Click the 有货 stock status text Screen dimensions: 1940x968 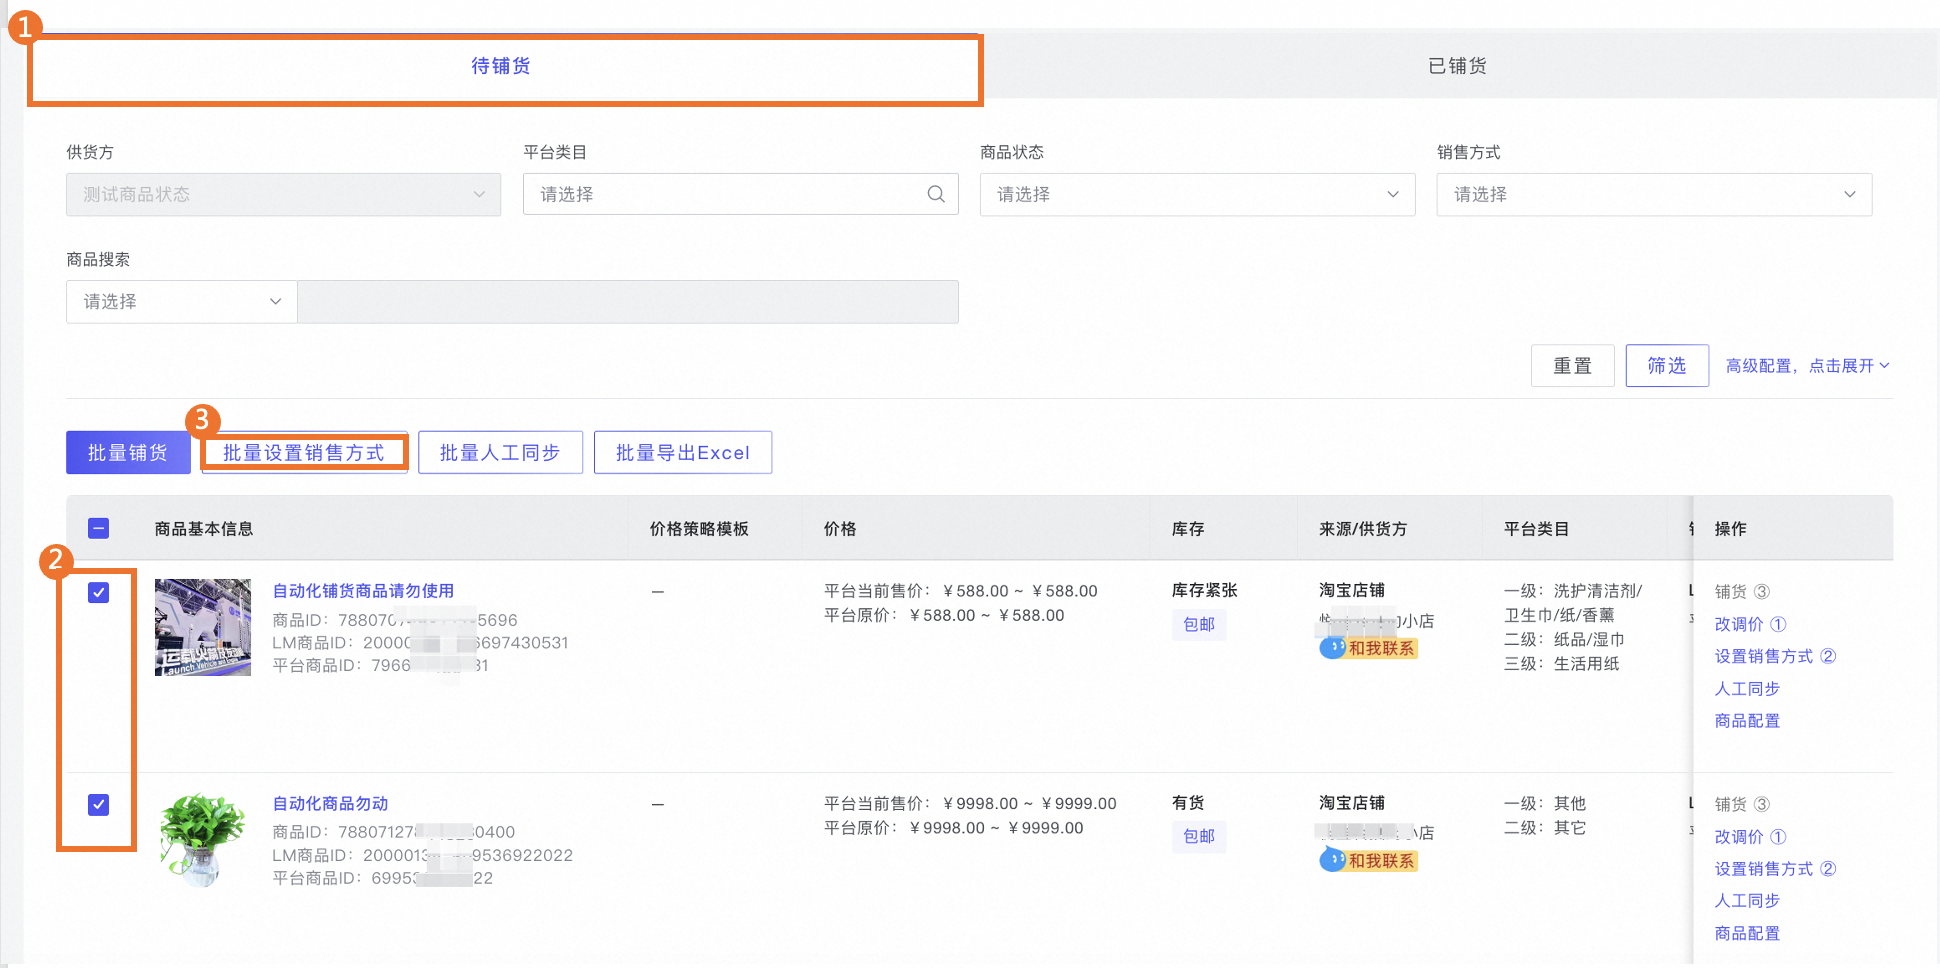pyautogui.click(x=1188, y=802)
